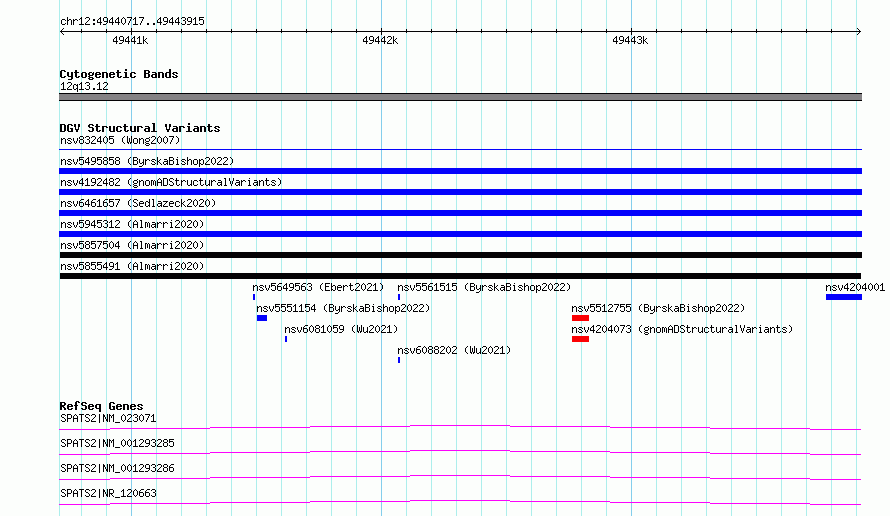Screen dimensions: 890x516
Task: Click the blue bar under nsv5945312
Action: click(x=460, y=234)
